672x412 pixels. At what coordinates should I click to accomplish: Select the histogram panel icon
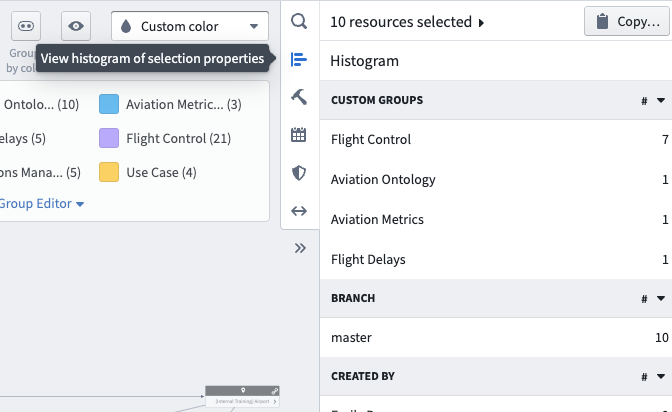point(299,59)
